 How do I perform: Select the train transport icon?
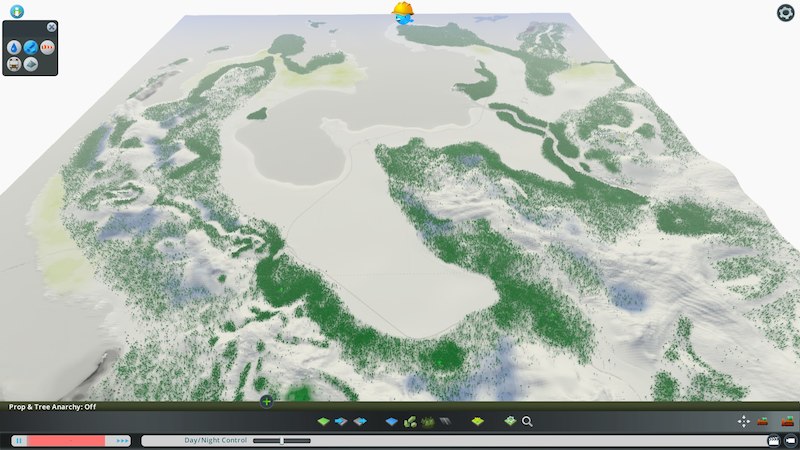14,64
